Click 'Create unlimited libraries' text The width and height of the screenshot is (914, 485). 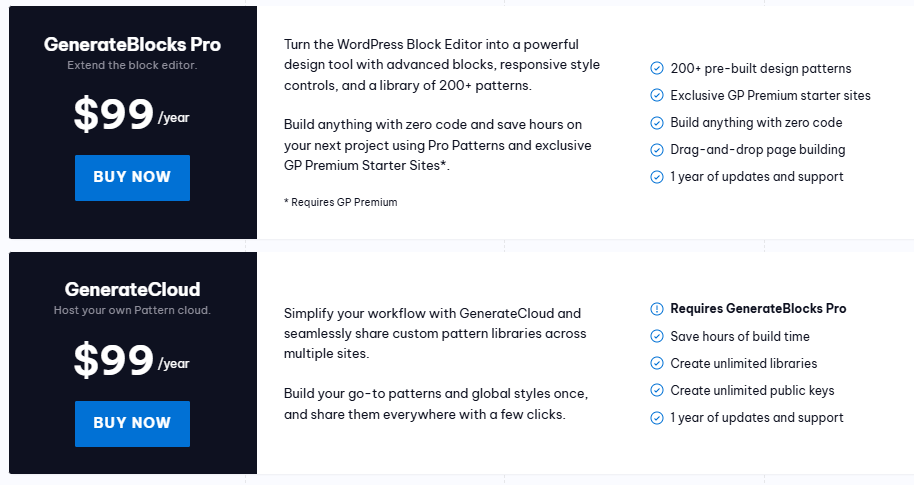coord(744,363)
